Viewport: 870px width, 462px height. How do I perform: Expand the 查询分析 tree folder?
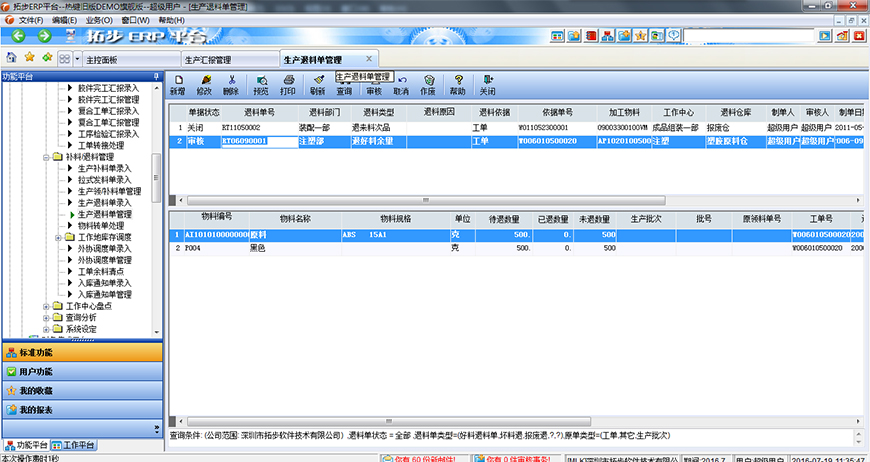click(46, 317)
